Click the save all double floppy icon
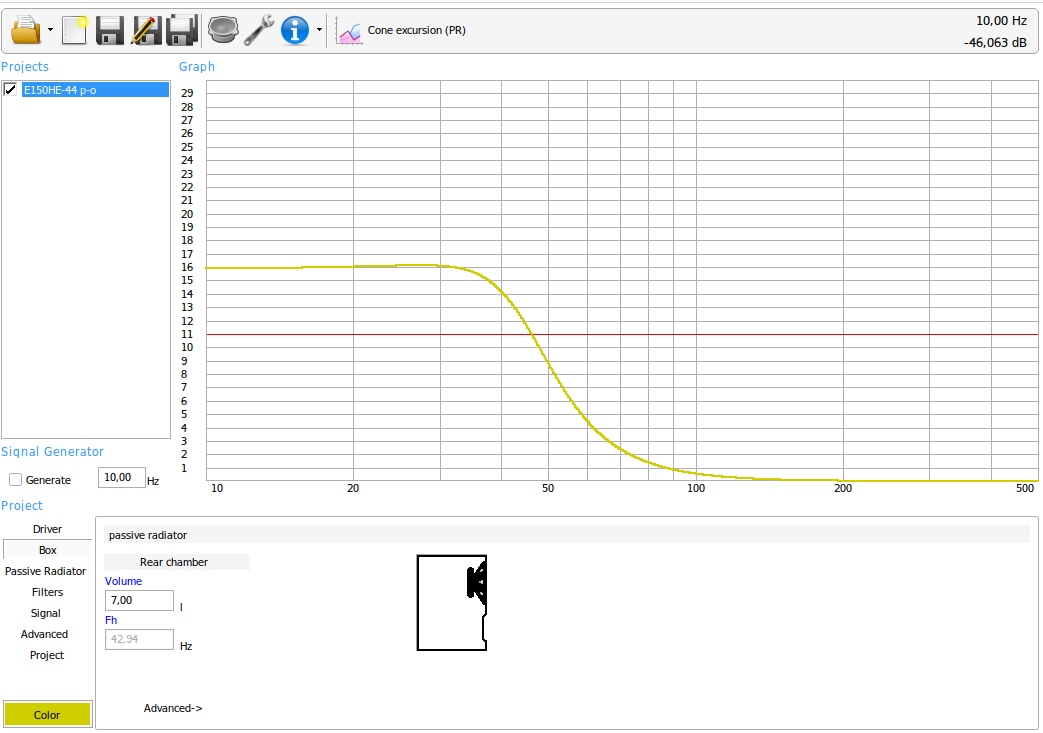The width and height of the screenshot is (1043, 733). 181,30
